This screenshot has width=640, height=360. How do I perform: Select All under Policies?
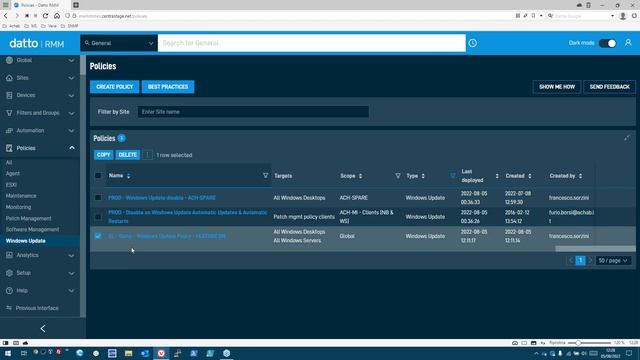click(9, 162)
